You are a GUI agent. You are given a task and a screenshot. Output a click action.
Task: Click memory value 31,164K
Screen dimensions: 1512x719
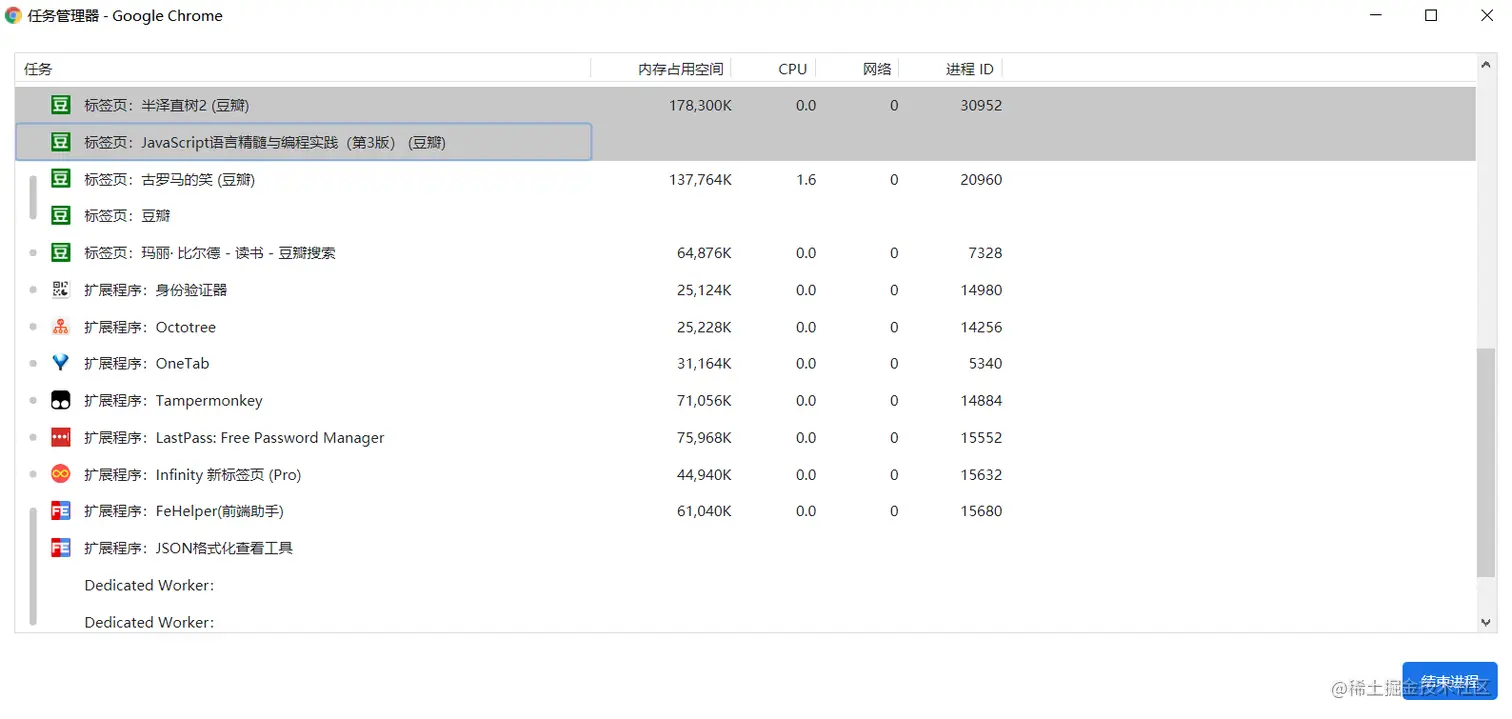pyautogui.click(x=704, y=363)
